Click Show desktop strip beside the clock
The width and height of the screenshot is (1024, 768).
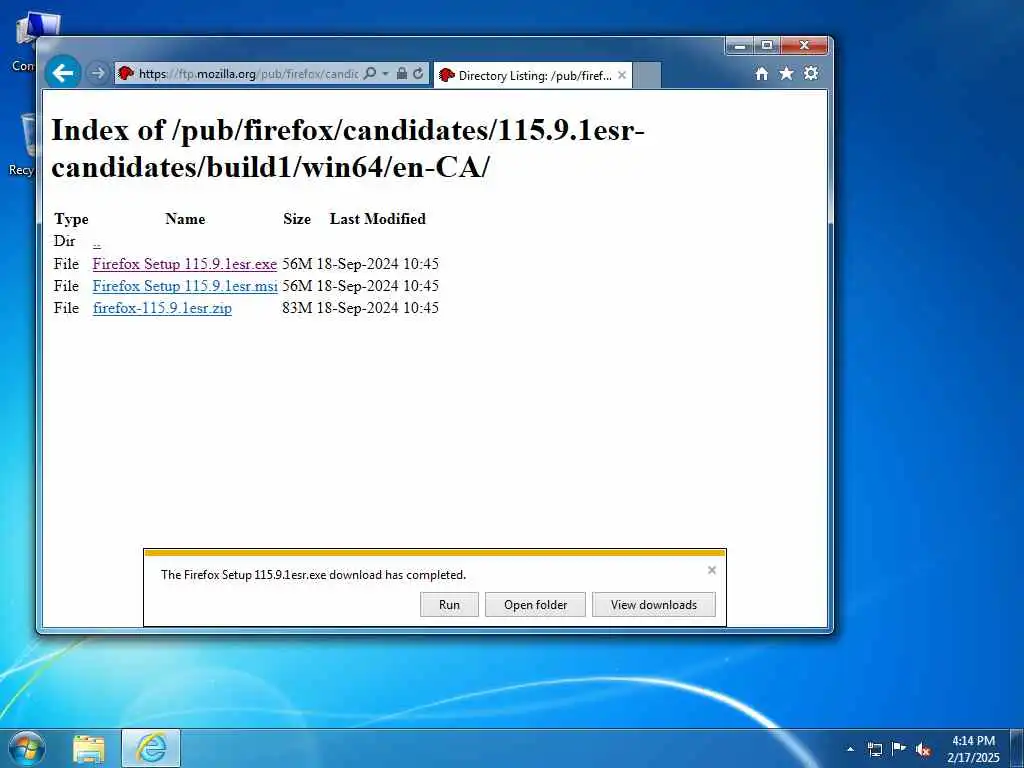[1017, 748]
